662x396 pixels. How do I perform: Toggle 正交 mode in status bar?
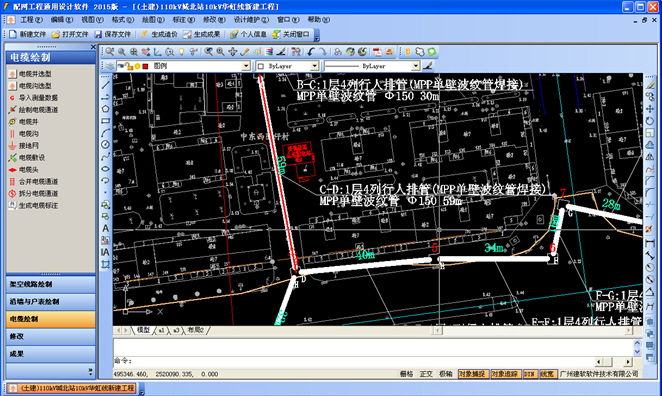[x=426, y=374]
